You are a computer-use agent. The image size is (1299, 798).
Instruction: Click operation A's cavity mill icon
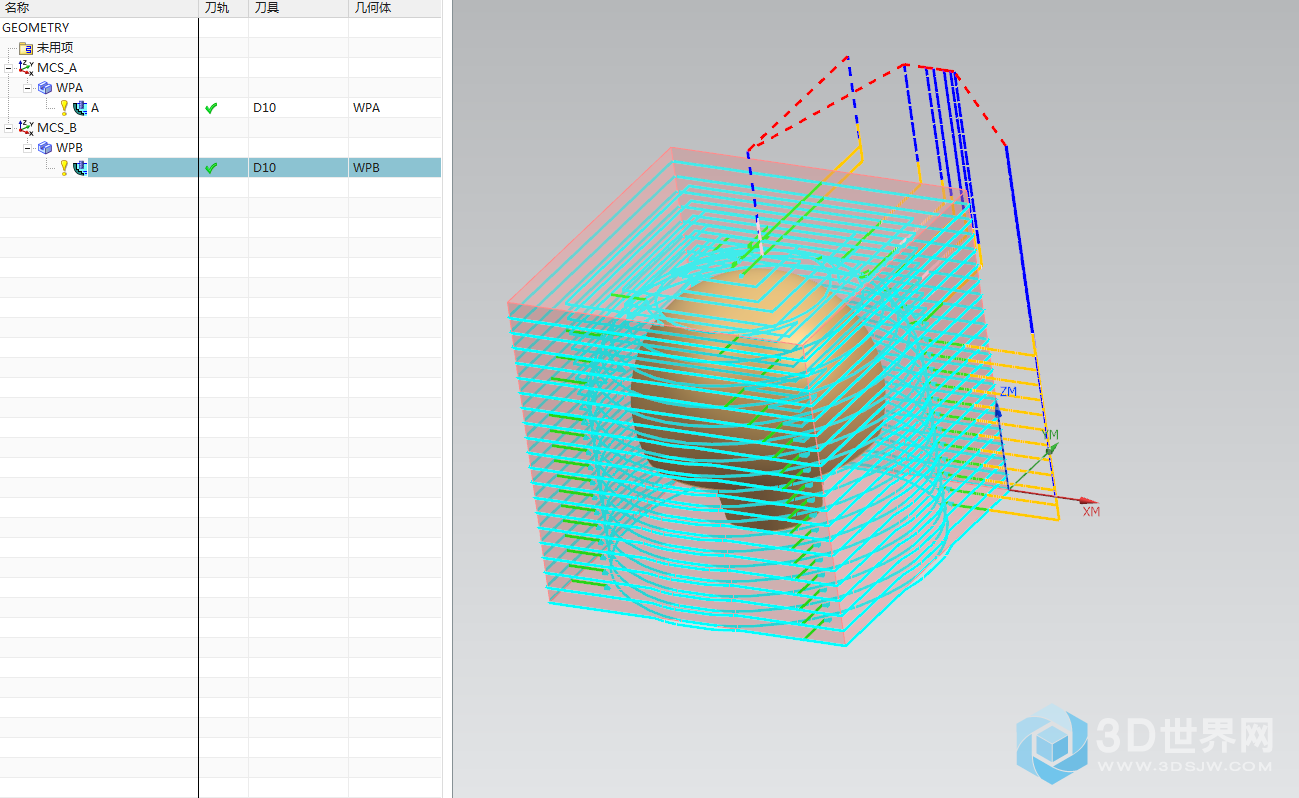click(x=80, y=108)
